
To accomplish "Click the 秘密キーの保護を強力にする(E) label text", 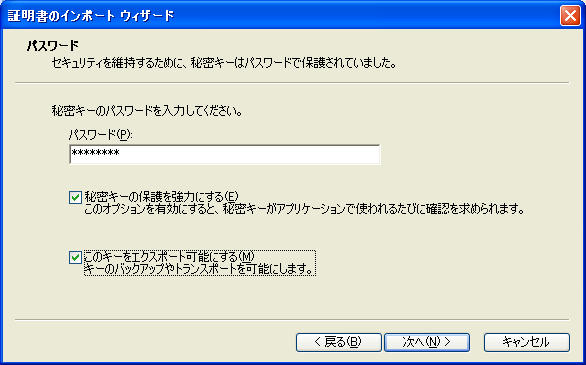I will (161, 196).
